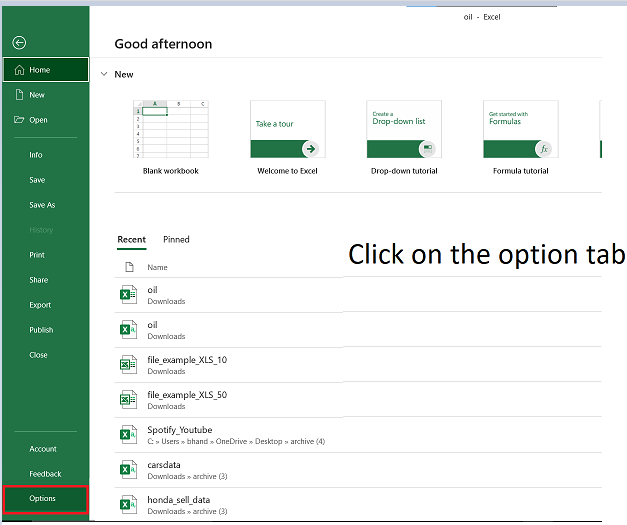The height and width of the screenshot is (525, 627).
Task: Collapse the New section chevron
Action: (104, 74)
